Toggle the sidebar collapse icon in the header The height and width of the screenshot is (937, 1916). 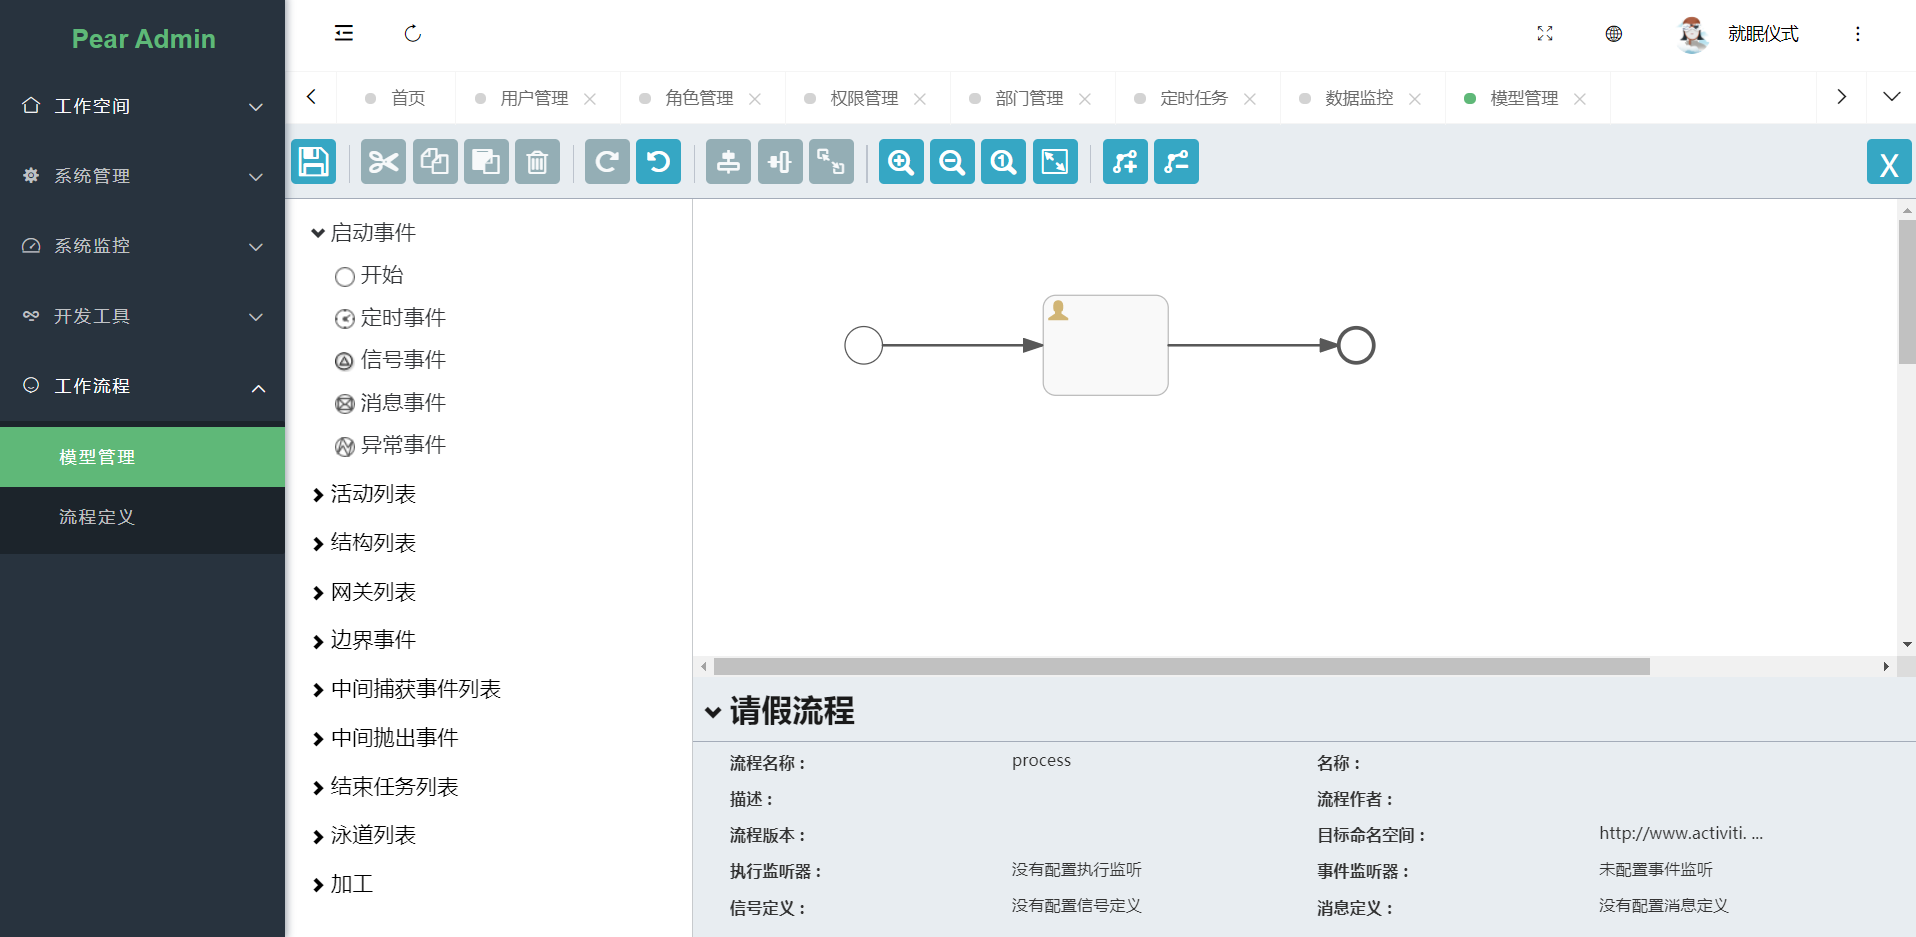pos(344,33)
